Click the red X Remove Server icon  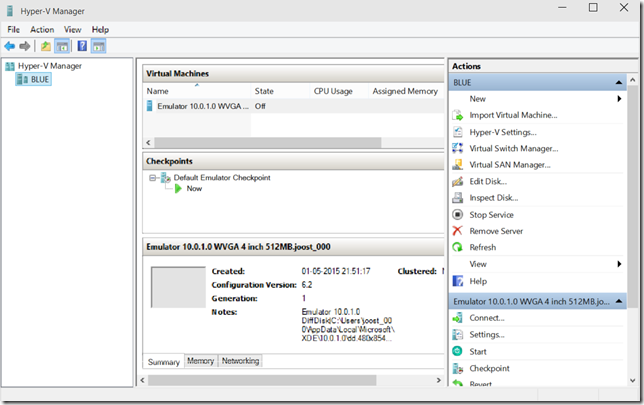(x=458, y=231)
